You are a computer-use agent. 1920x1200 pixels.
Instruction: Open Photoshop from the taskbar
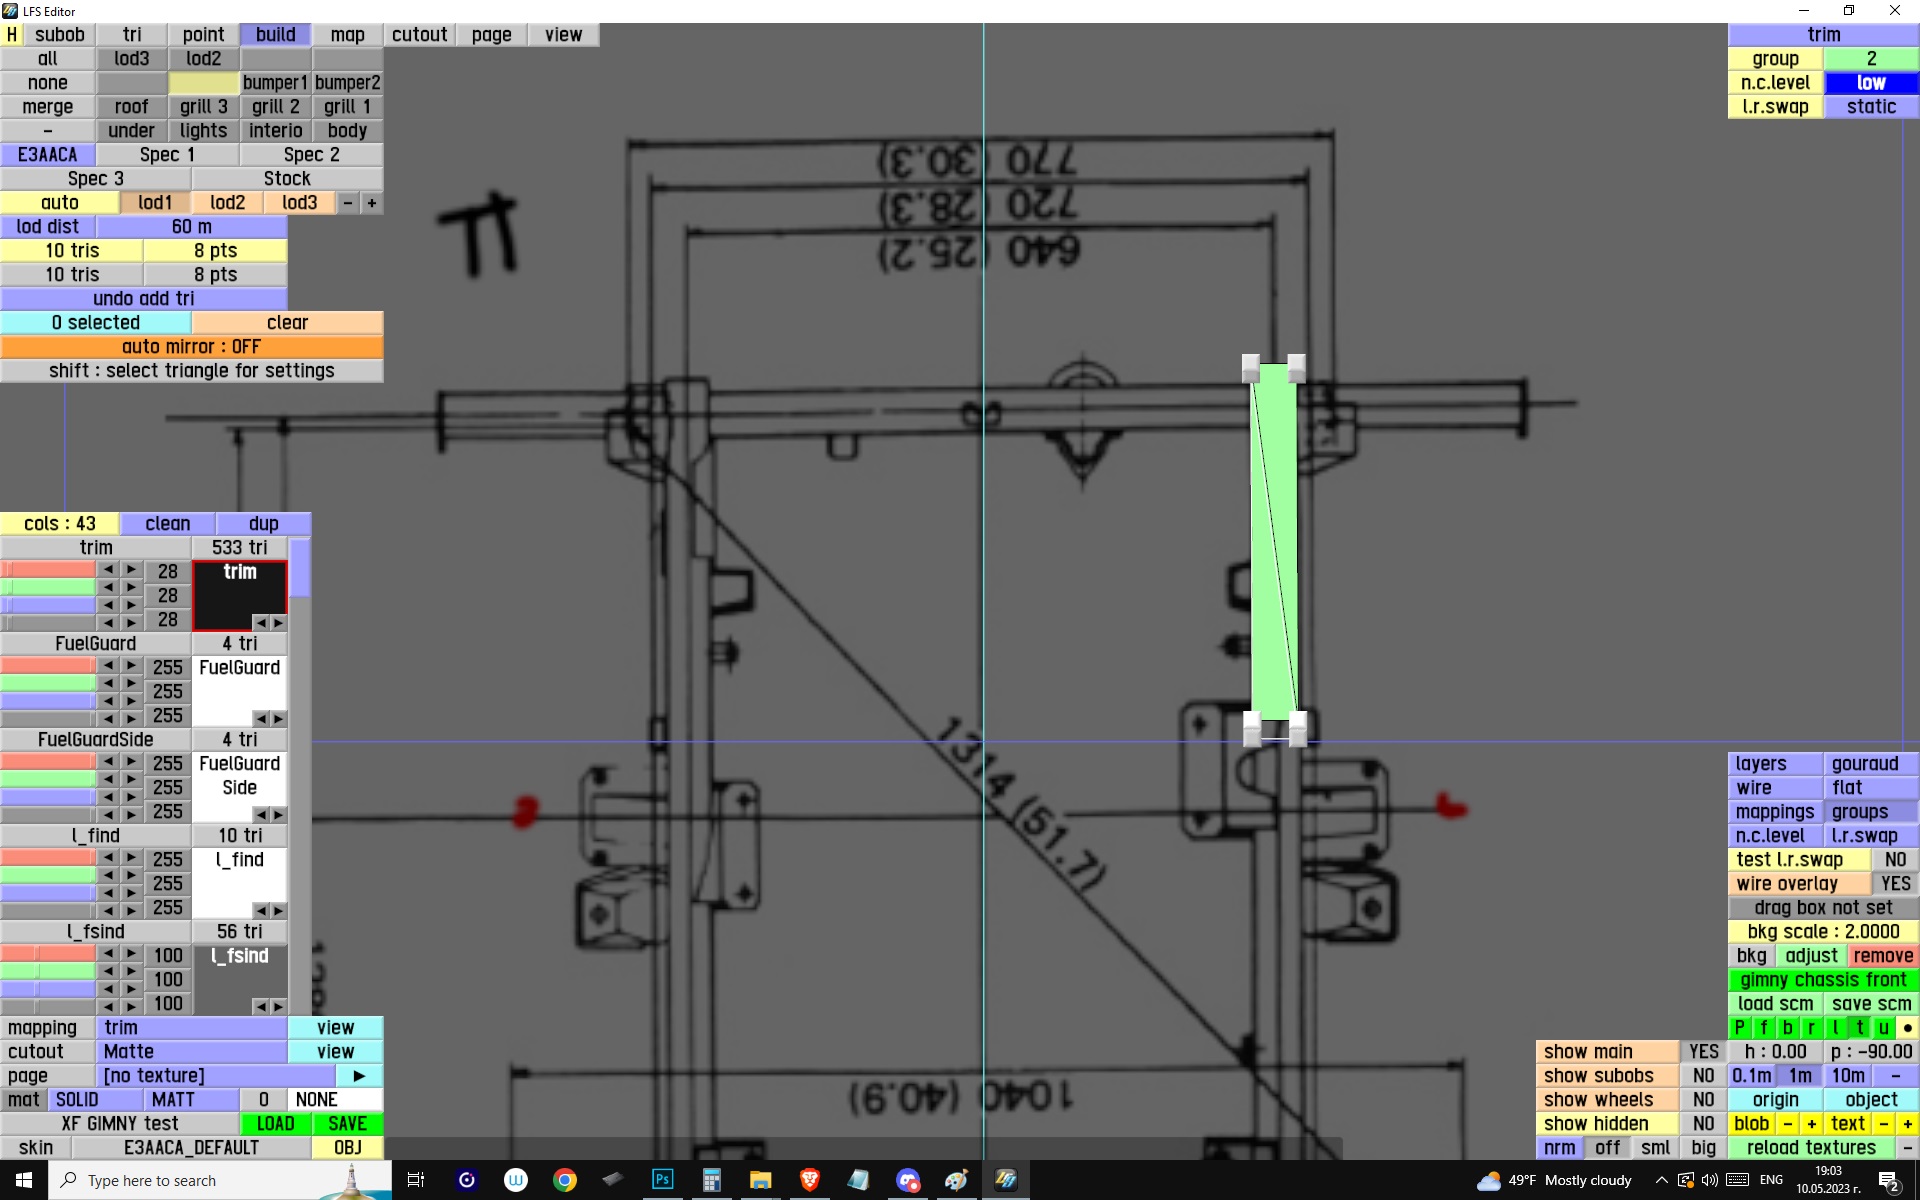[662, 1180]
